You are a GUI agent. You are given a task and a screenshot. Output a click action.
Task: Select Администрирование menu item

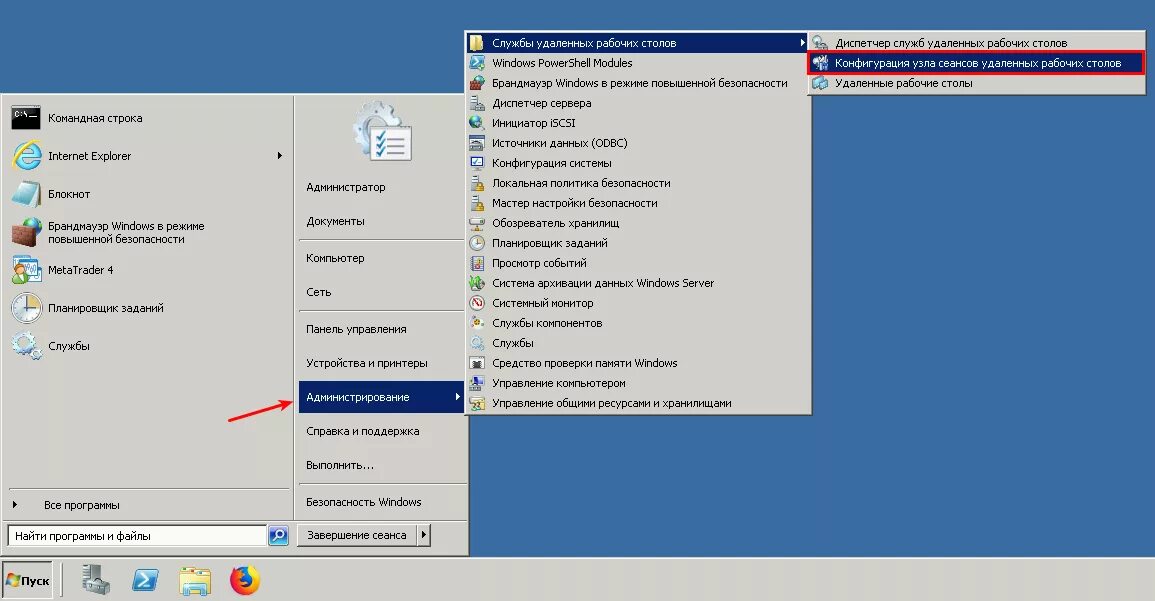pos(381,397)
